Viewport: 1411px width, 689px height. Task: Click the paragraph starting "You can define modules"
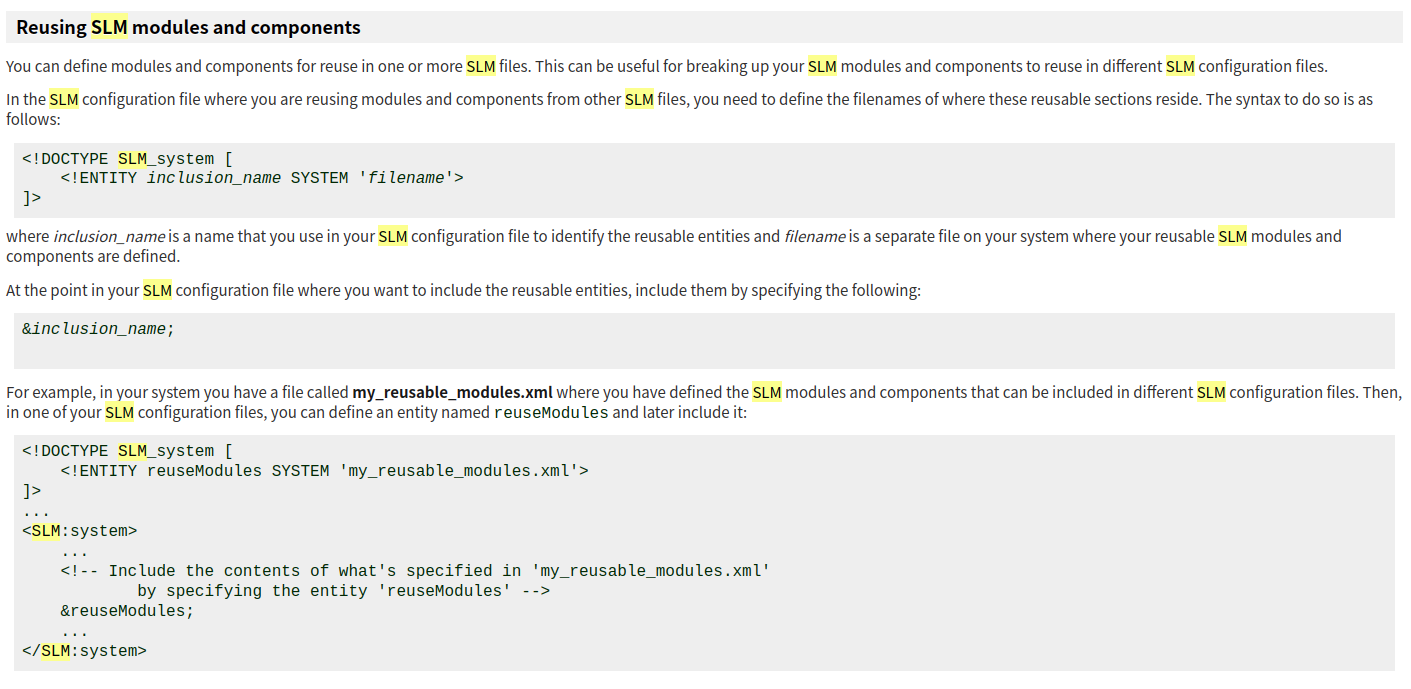pos(666,67)
